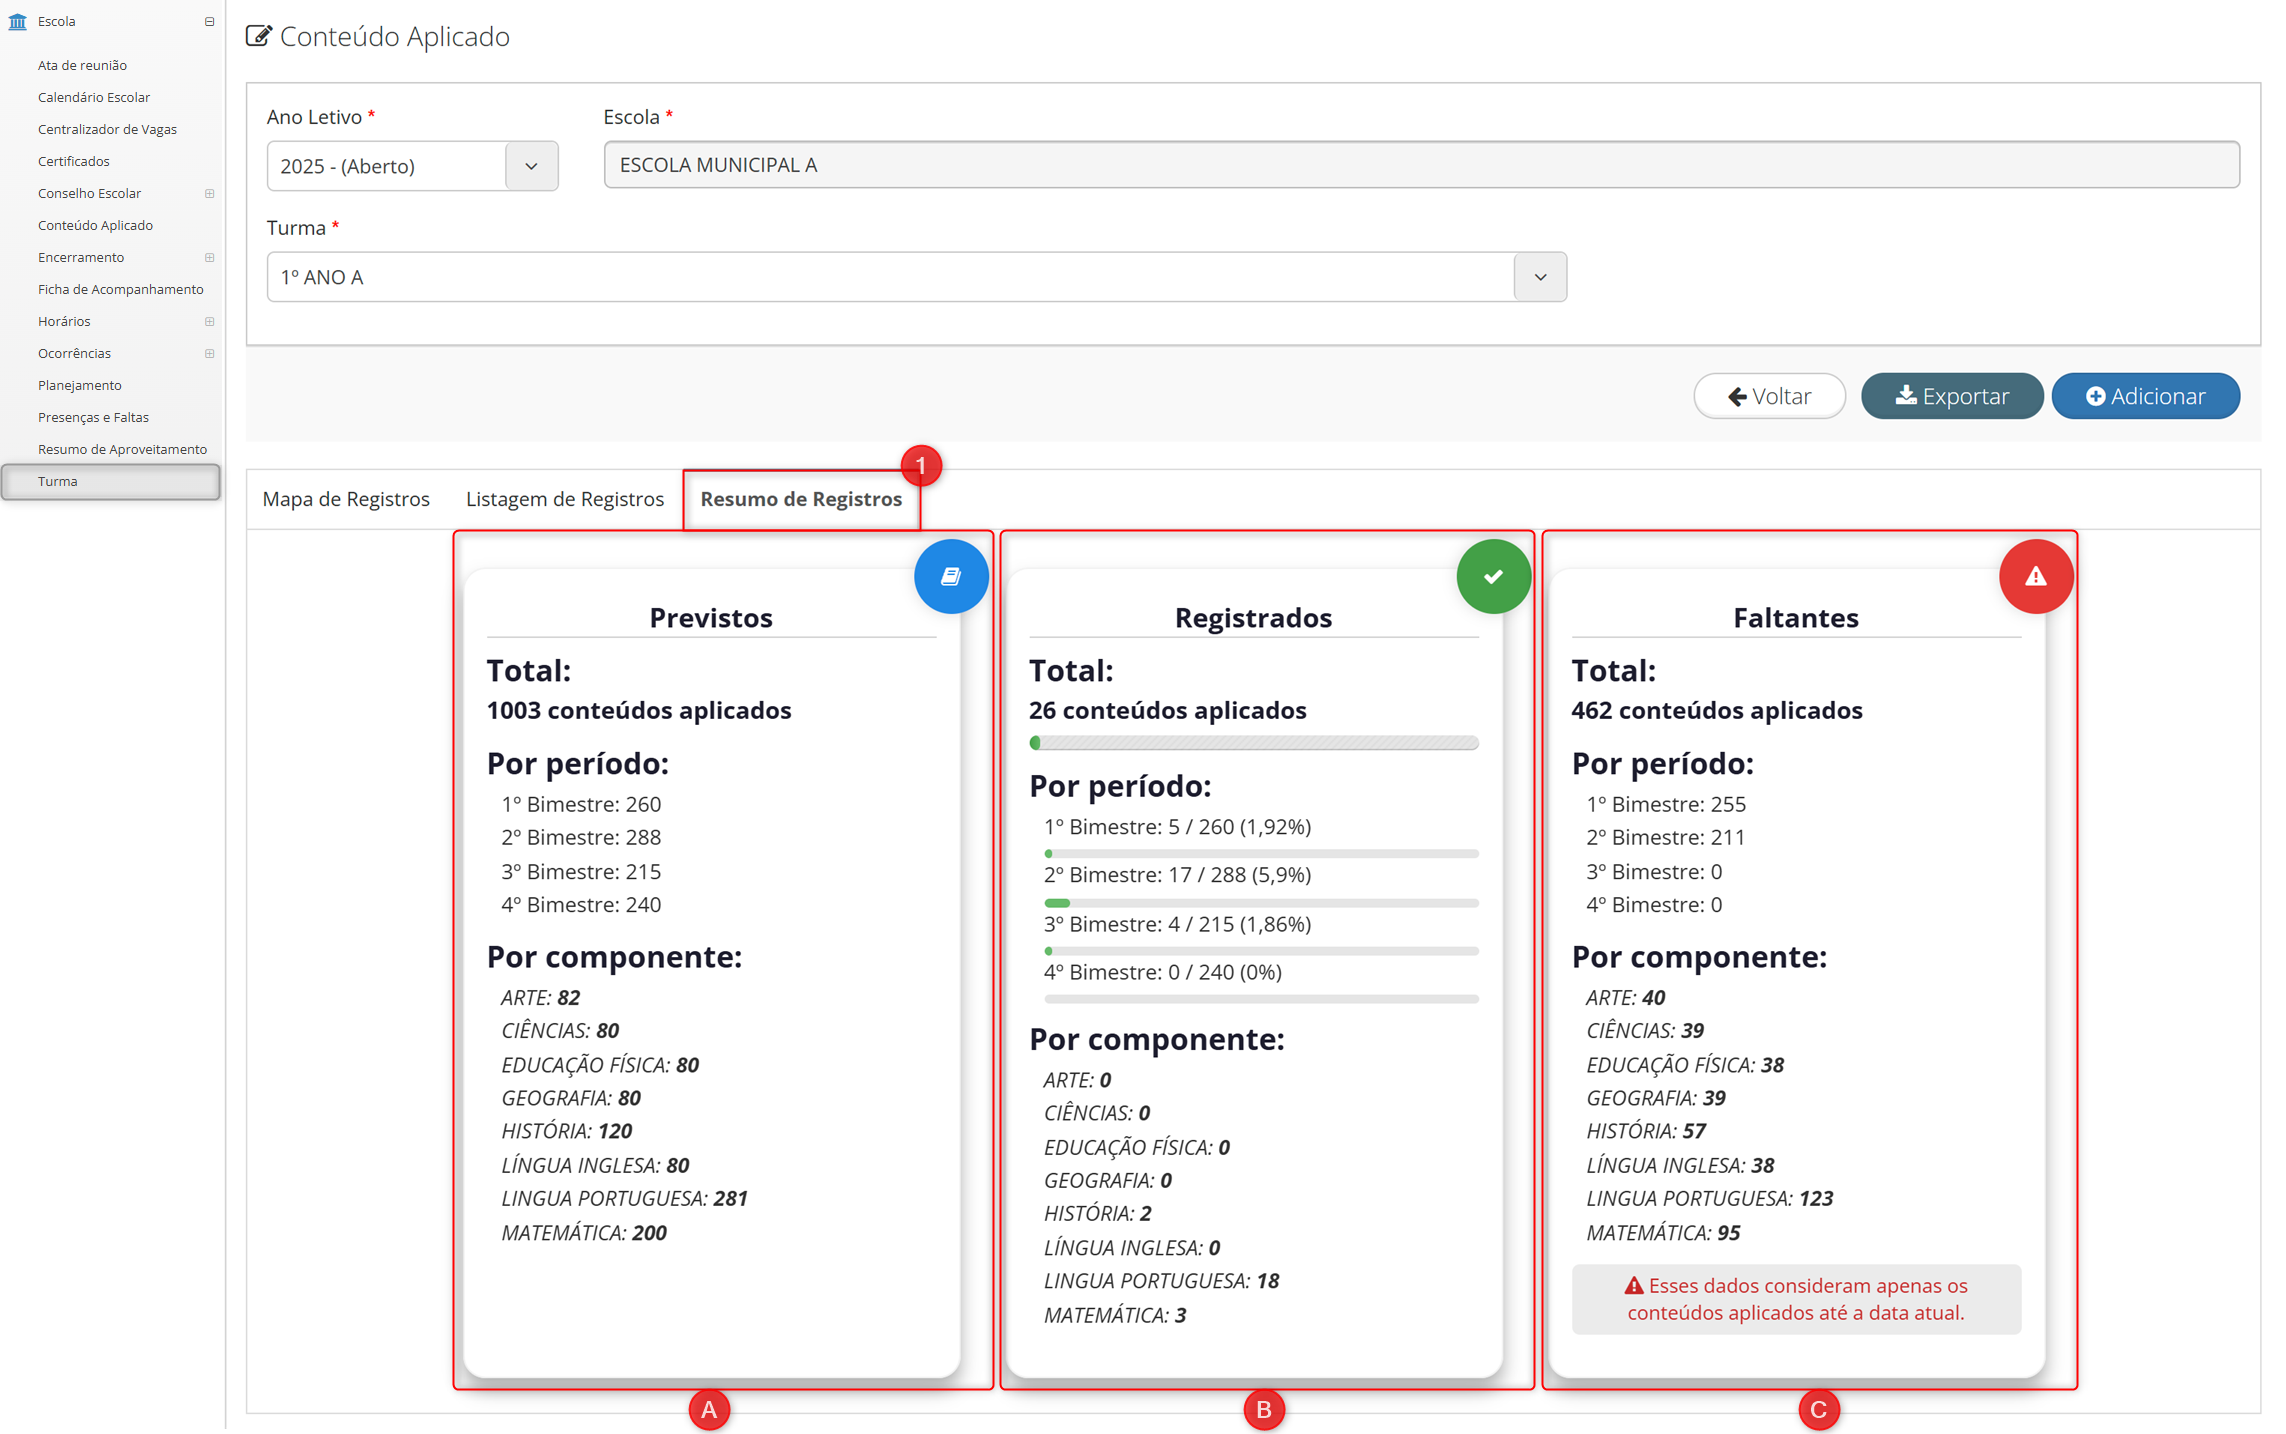Viewport: 2286px width, 1434px height.
Task: Open Conteúdo Aplicado sidebar item
Action: tap(95, 225)
